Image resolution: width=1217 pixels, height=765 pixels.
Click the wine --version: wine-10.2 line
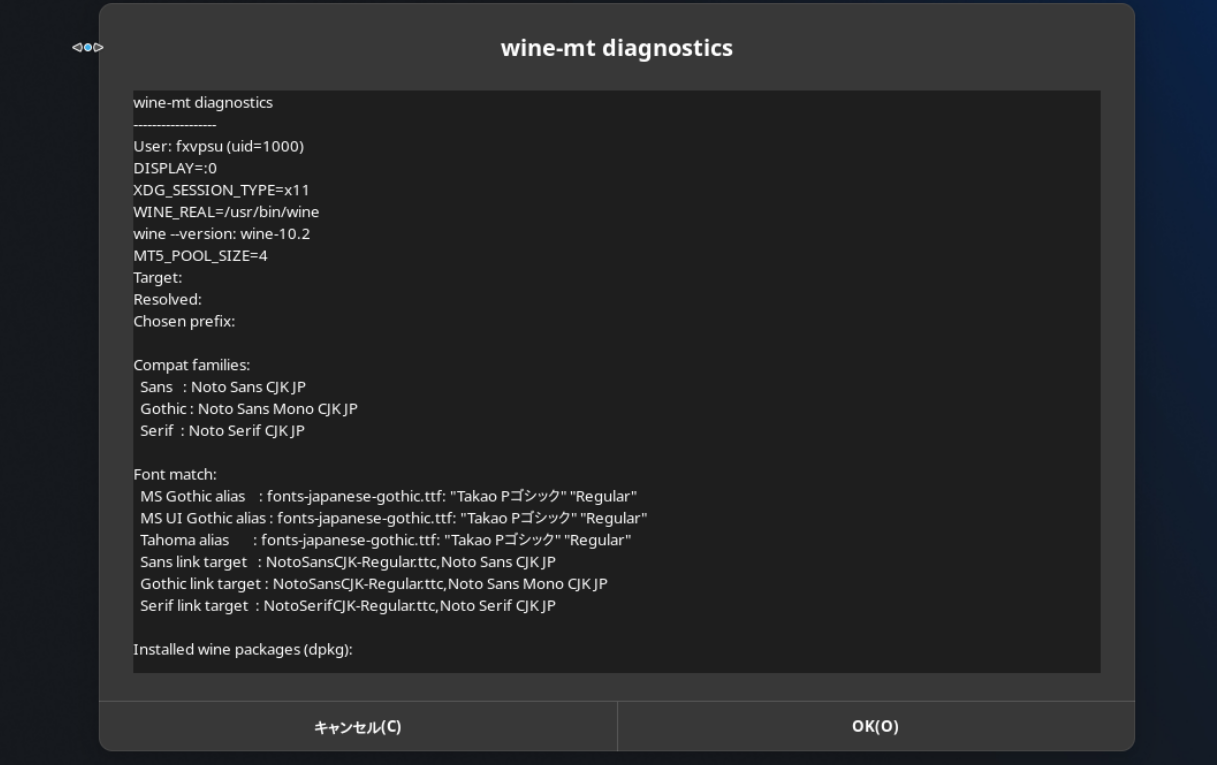pos(222,233)
